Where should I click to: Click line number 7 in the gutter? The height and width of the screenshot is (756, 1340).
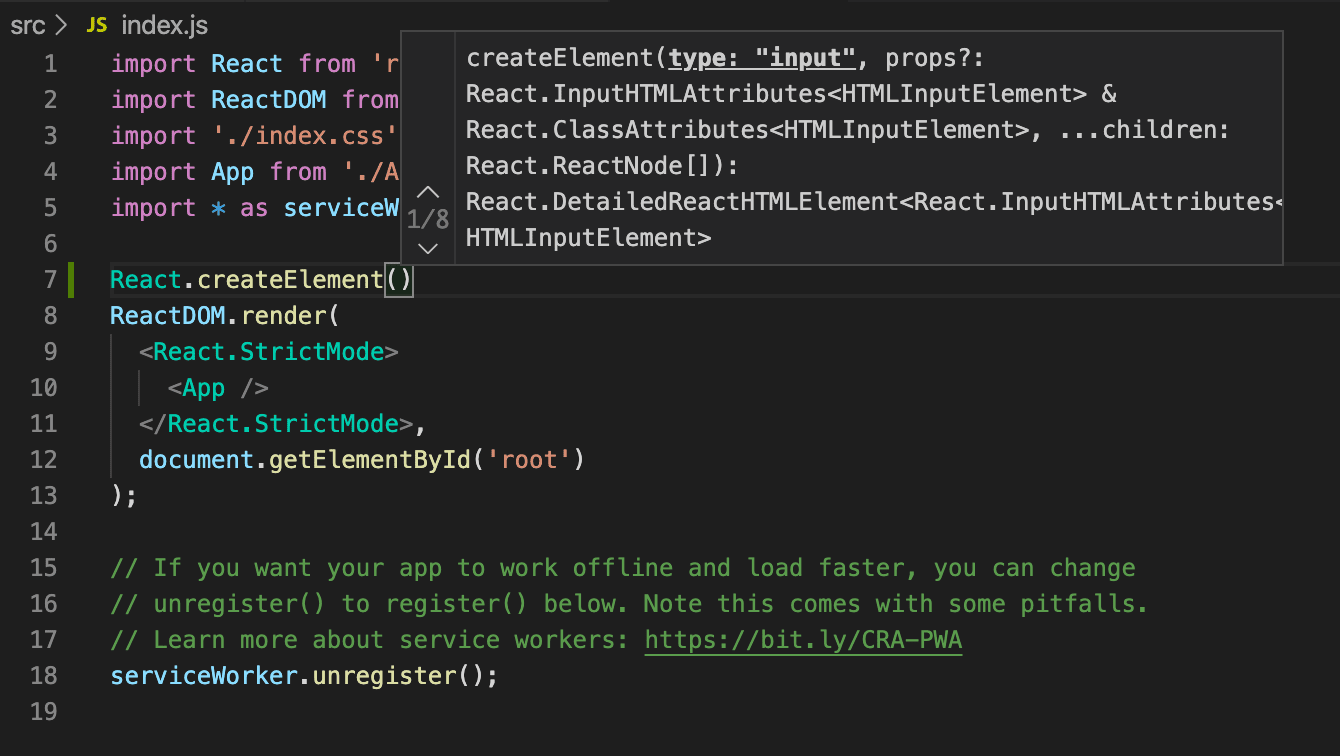pyautogui.click(x=50, y=280)
